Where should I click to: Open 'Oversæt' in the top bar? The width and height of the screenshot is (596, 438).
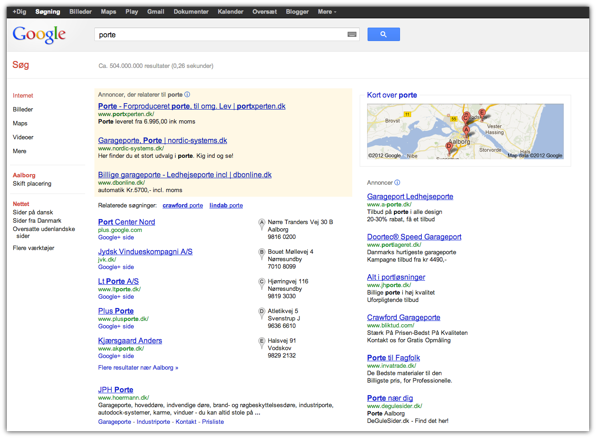(x=265, y=12)
